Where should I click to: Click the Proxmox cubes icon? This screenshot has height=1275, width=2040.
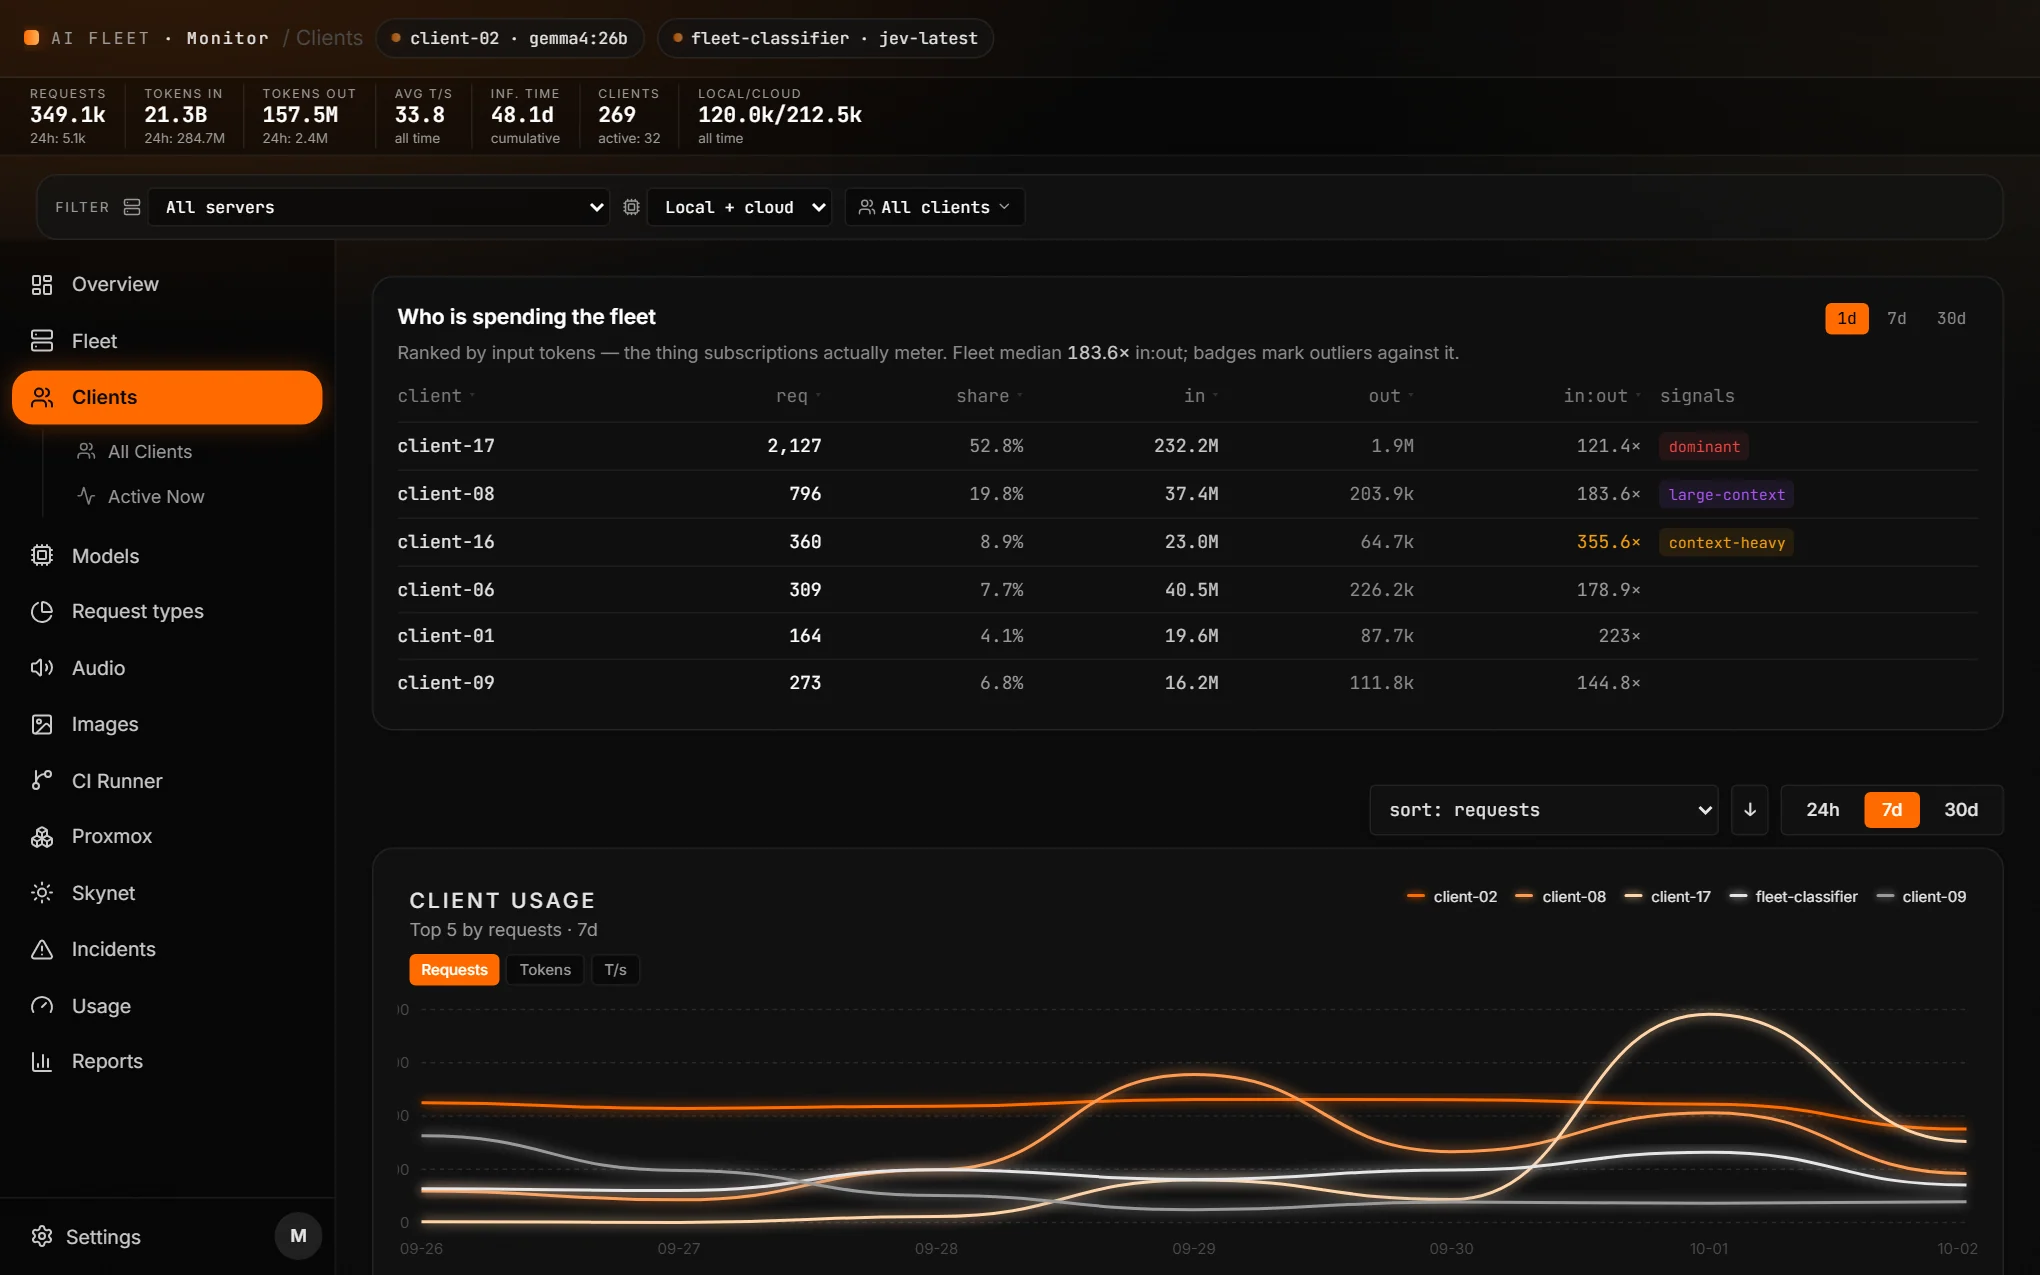coord(42,837)
